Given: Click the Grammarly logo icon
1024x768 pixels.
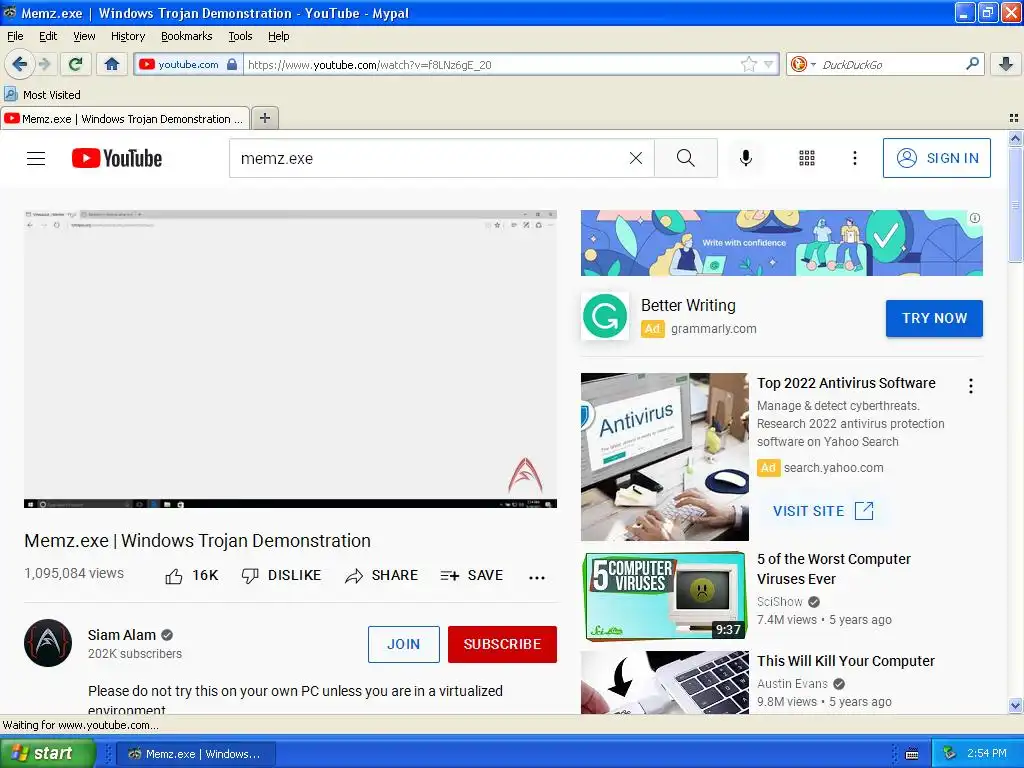Looking at the screenshot, I should [605, 316].
